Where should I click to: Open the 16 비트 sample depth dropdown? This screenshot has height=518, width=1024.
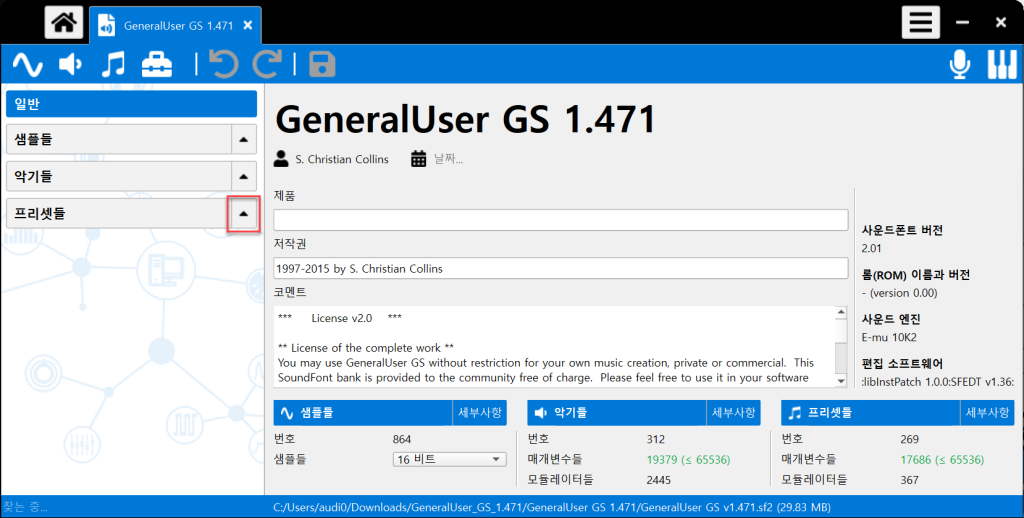(449, 460)
